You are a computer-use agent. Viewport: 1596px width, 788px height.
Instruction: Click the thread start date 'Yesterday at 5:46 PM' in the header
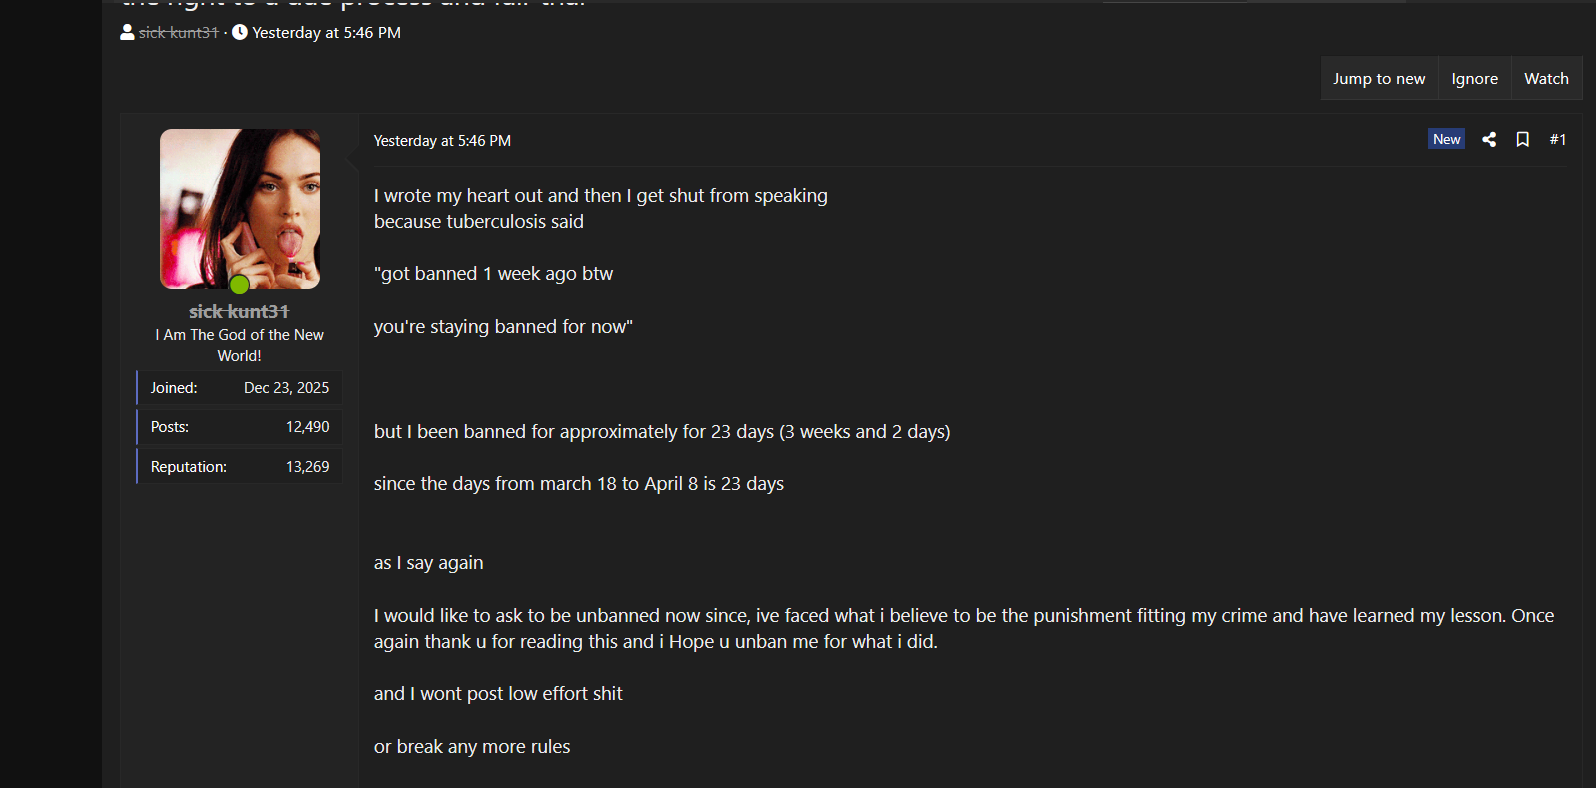point(326,33)
